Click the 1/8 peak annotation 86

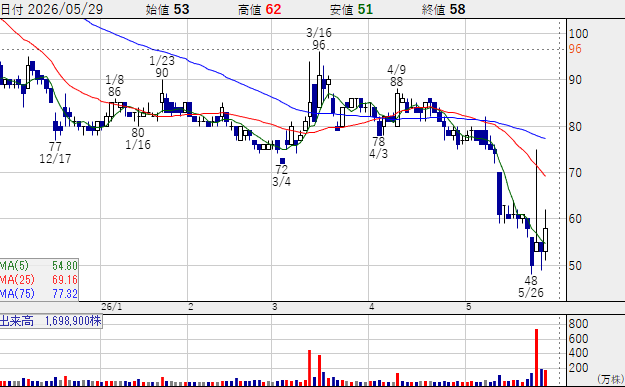114,92
